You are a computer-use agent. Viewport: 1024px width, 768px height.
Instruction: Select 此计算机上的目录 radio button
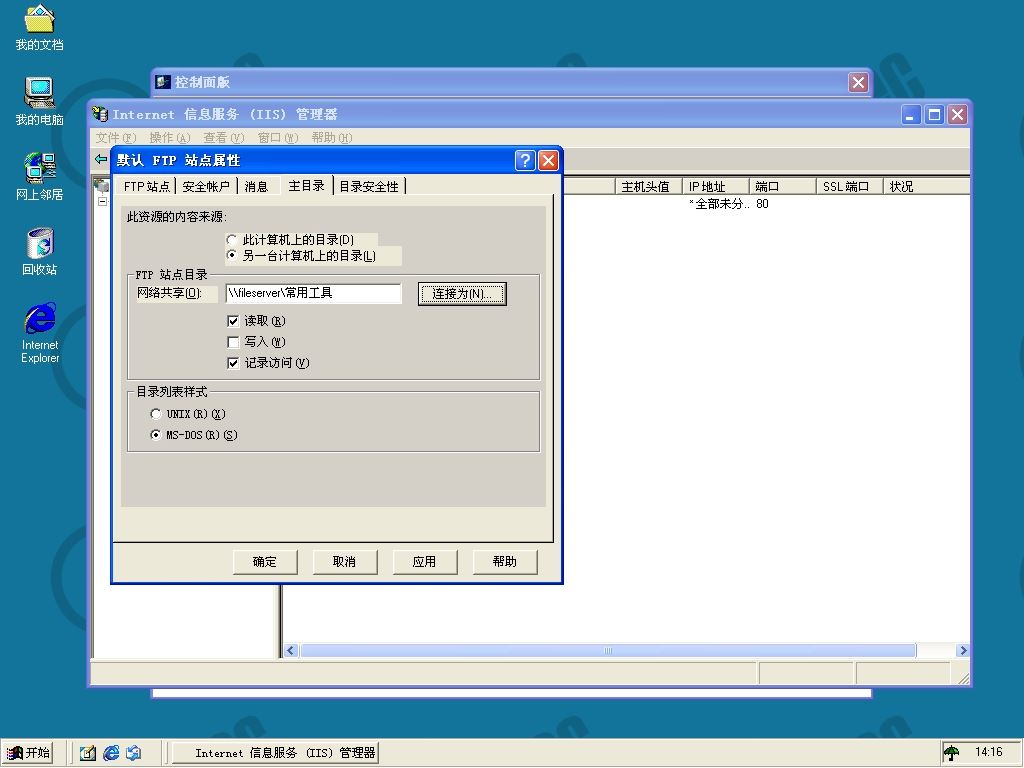(231, 240)
